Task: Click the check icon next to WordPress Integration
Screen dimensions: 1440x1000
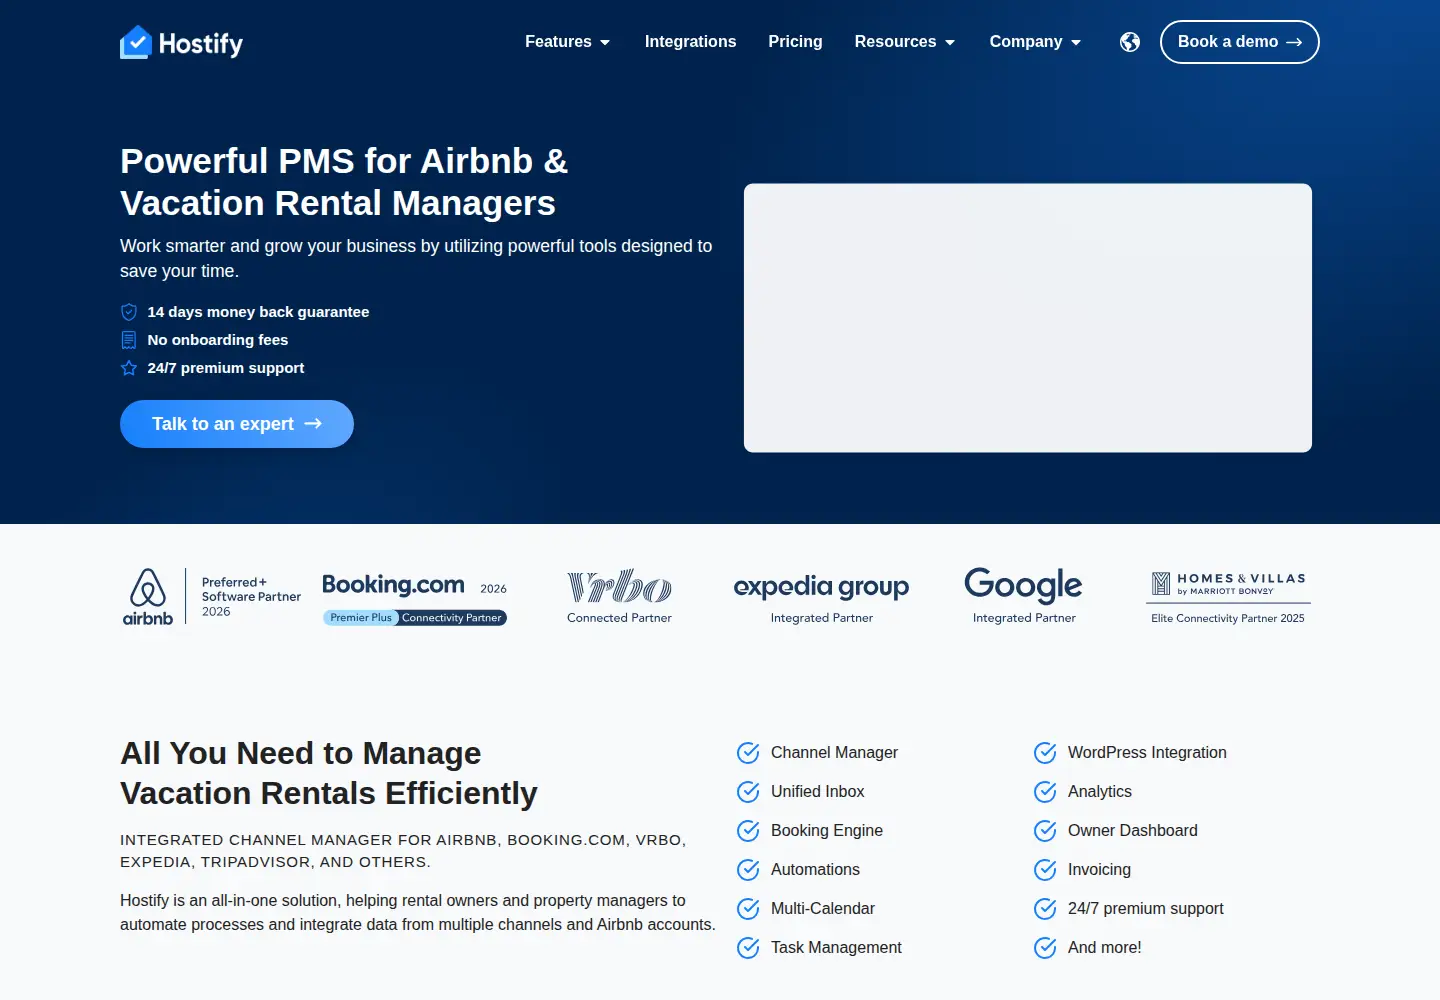Action: 1045,753
